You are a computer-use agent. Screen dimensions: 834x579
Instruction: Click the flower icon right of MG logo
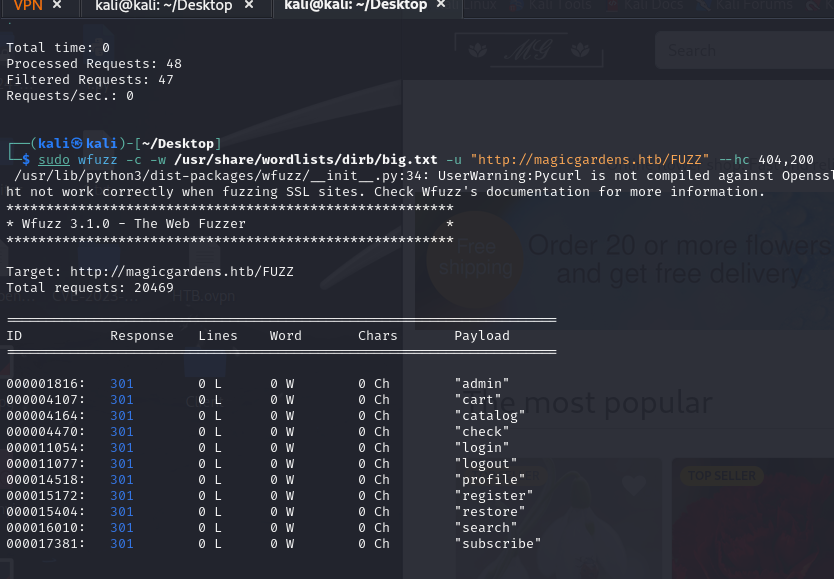pyautogui.click(x=576, y=48)
